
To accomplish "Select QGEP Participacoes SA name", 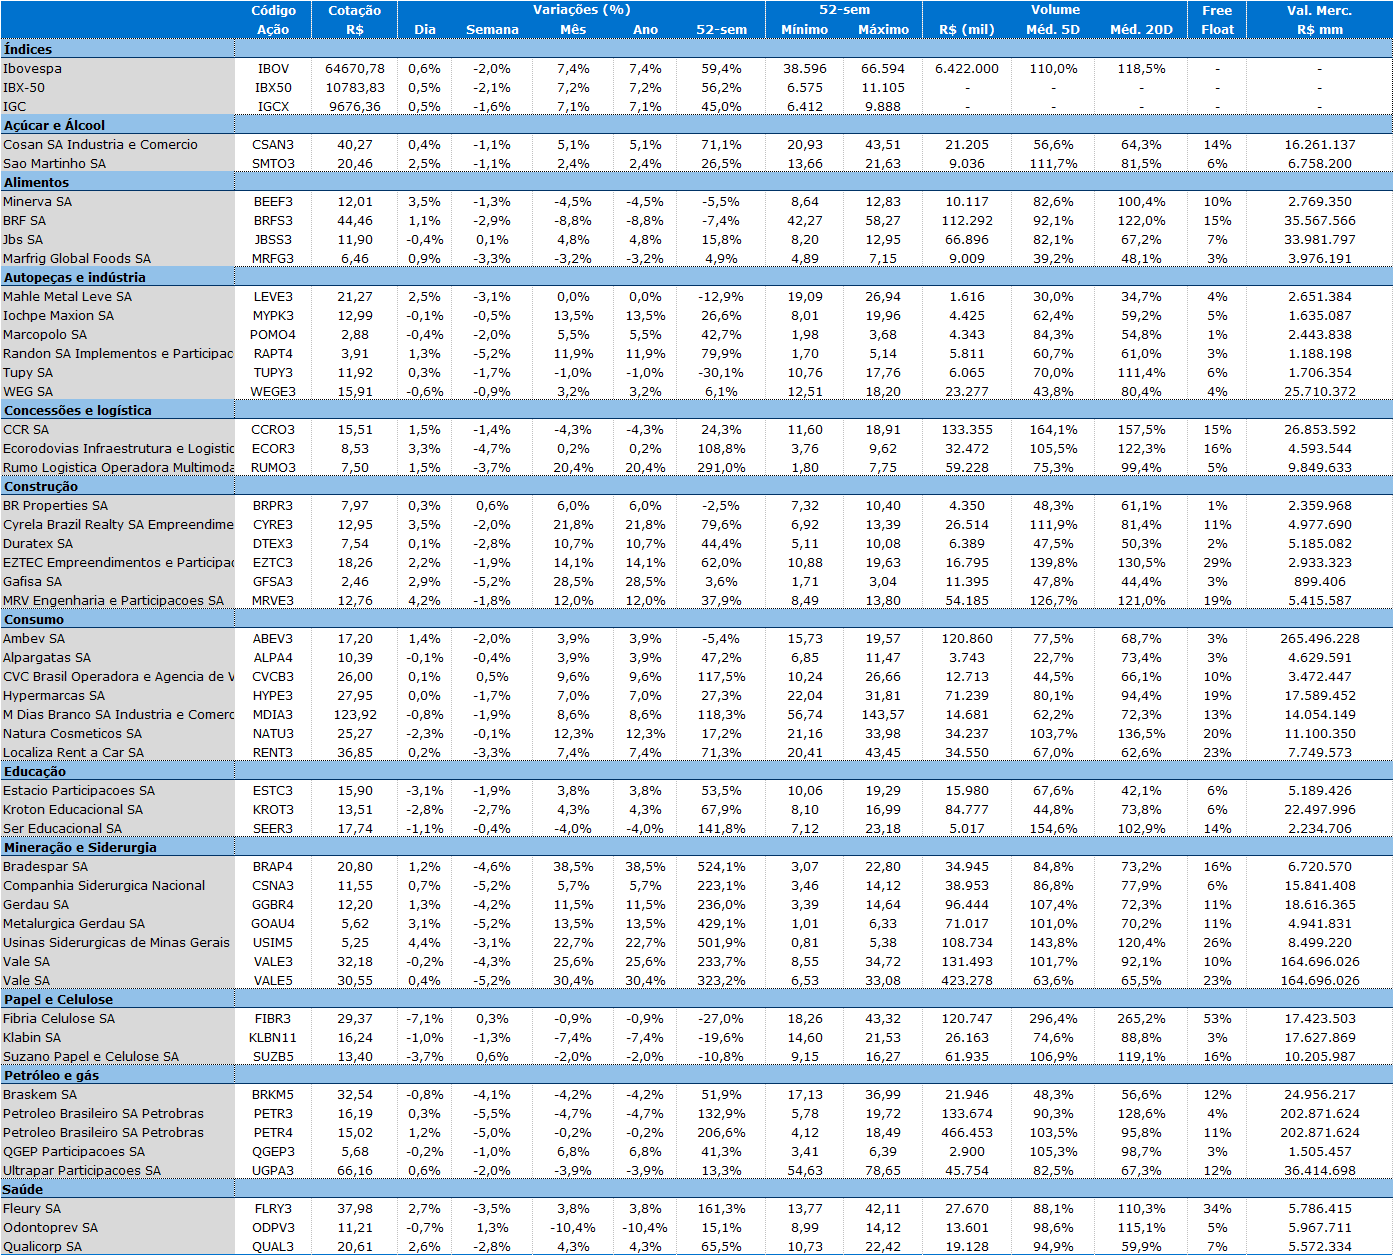I will pos(74,1152).
